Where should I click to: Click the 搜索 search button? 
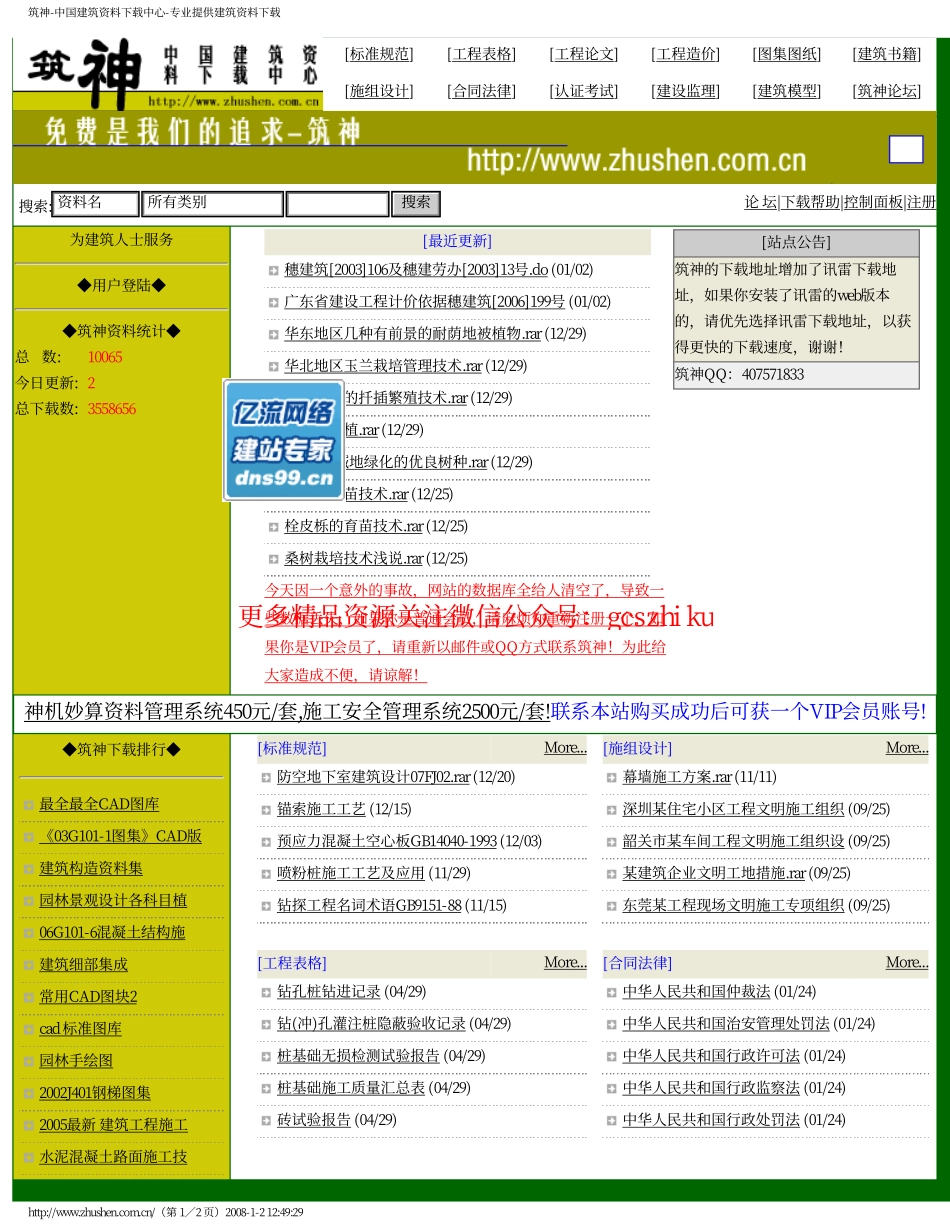pos(415,203)
